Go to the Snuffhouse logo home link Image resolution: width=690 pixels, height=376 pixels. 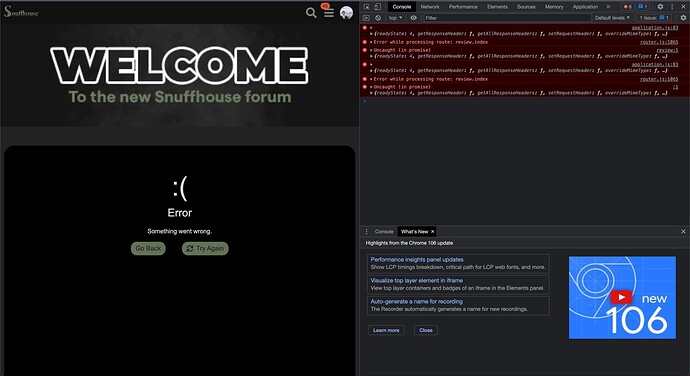21,12
